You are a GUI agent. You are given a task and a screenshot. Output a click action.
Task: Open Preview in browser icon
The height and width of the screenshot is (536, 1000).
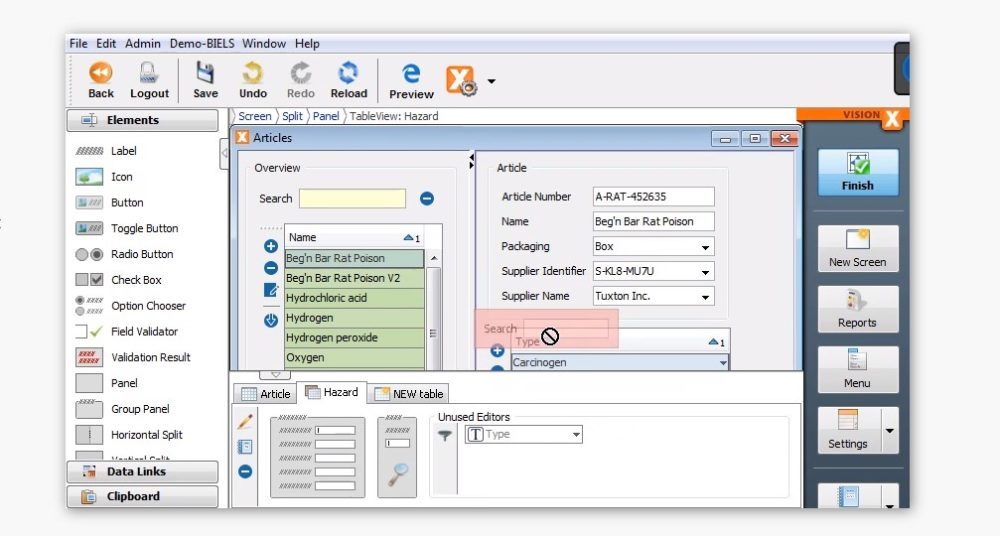click(x=411, y=75)
